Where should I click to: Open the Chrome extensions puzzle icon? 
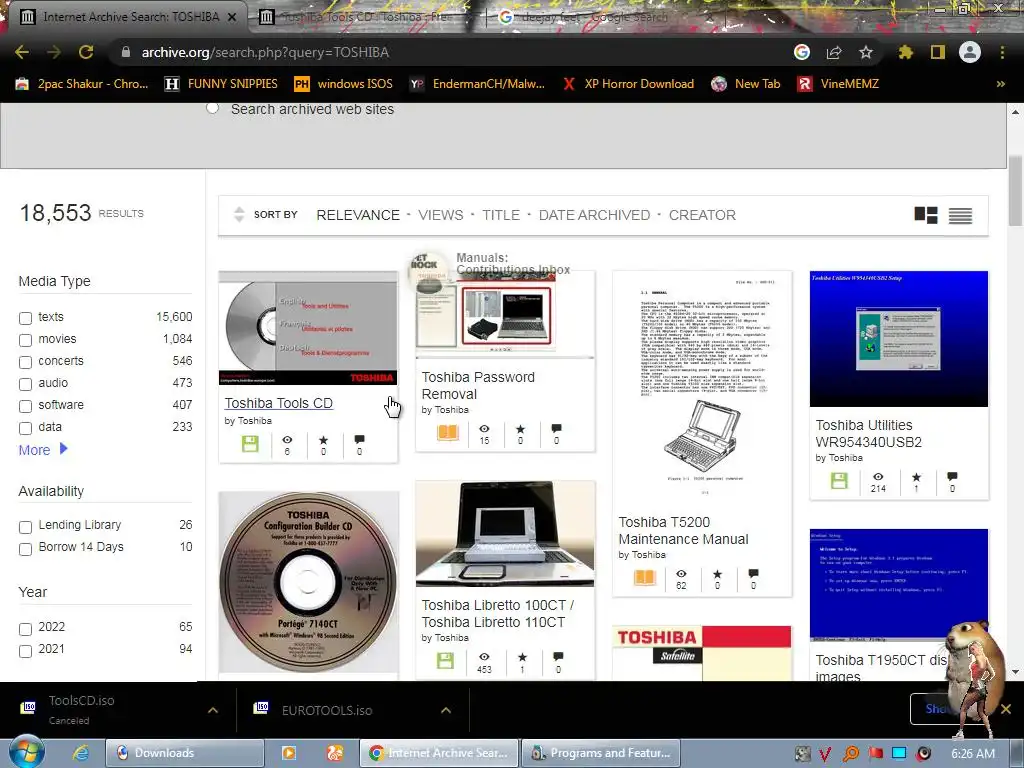click(906, 52)
